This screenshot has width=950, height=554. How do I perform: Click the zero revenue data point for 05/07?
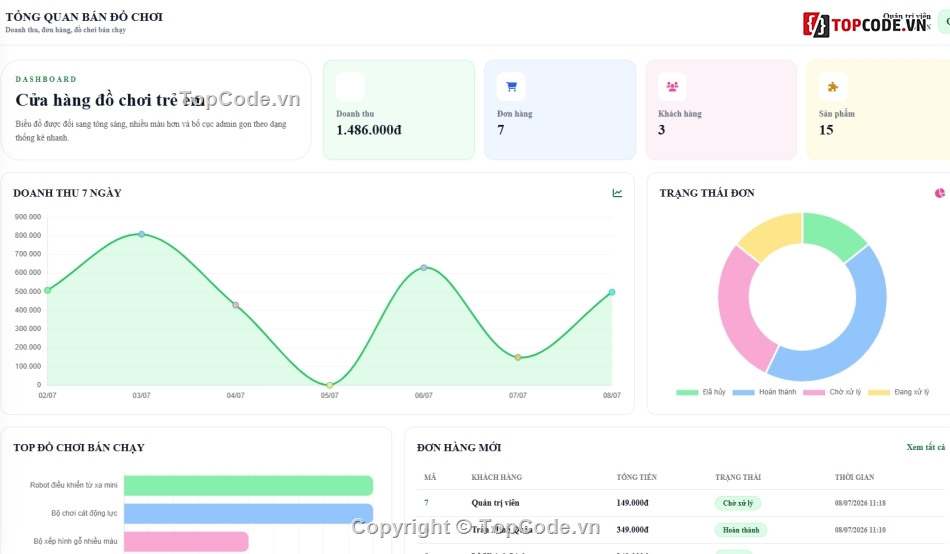pyautogui.click(x=330, y=385)
